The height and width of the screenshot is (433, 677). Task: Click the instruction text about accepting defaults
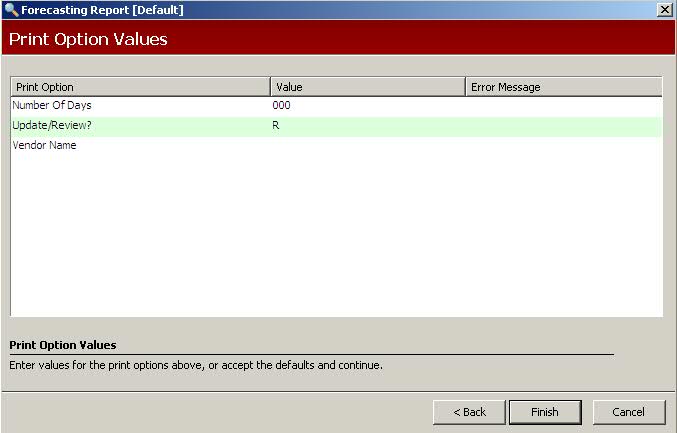196,365
